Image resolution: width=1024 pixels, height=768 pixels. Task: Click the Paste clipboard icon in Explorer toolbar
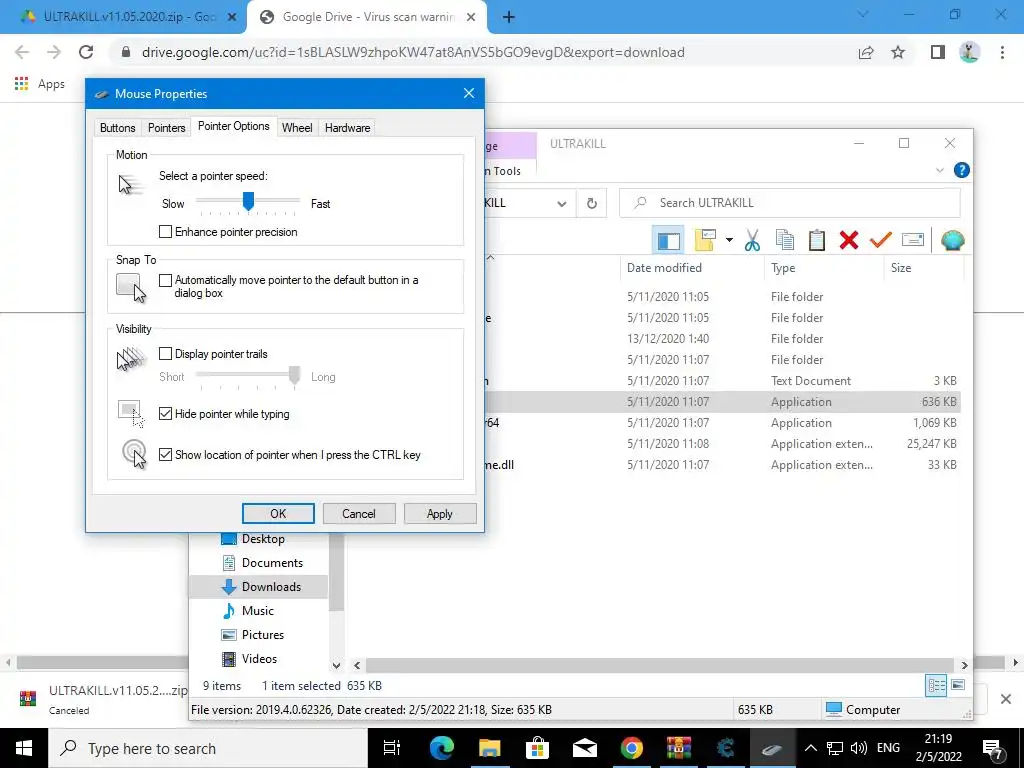pyautogui.click(x=816, y=240)
